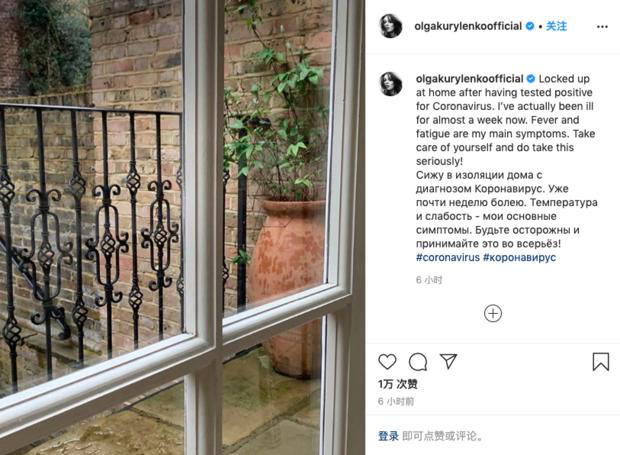Follow the account via 关注 button
Image resolution: width=620 pixels, height=455 pixels.
[x=556, y=26]
